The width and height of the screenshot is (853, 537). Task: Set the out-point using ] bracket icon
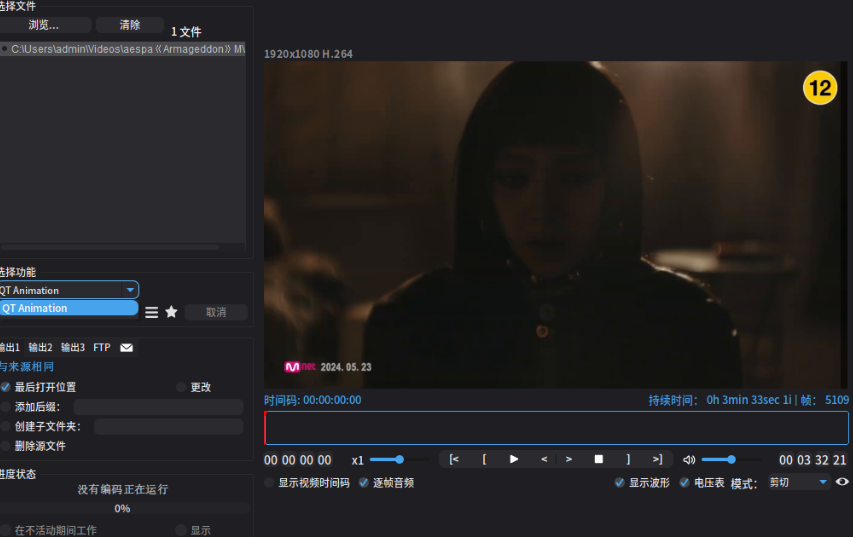point(628,459)
